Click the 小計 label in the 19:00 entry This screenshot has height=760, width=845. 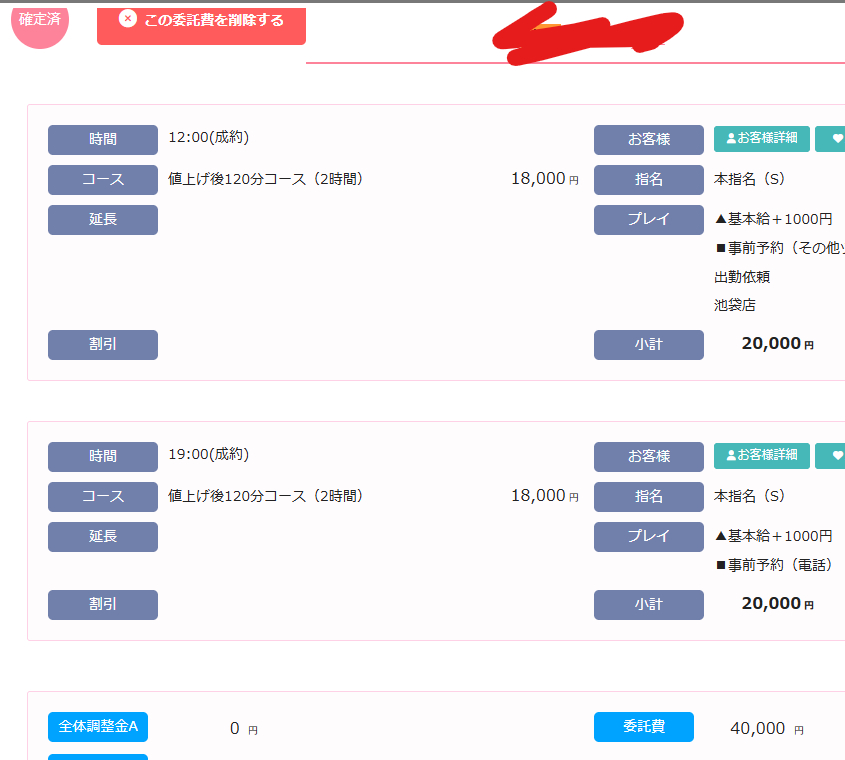coord(648,605)
